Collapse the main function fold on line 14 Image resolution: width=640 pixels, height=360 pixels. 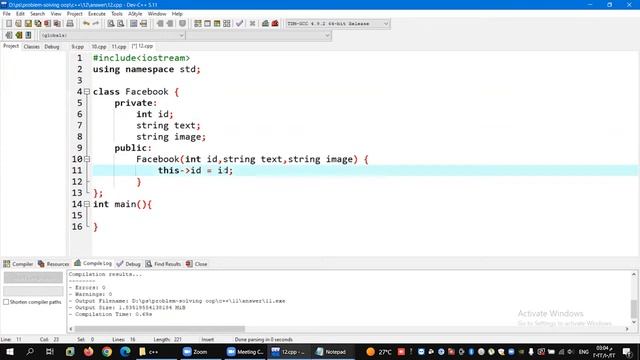click(x=87, y=204)
